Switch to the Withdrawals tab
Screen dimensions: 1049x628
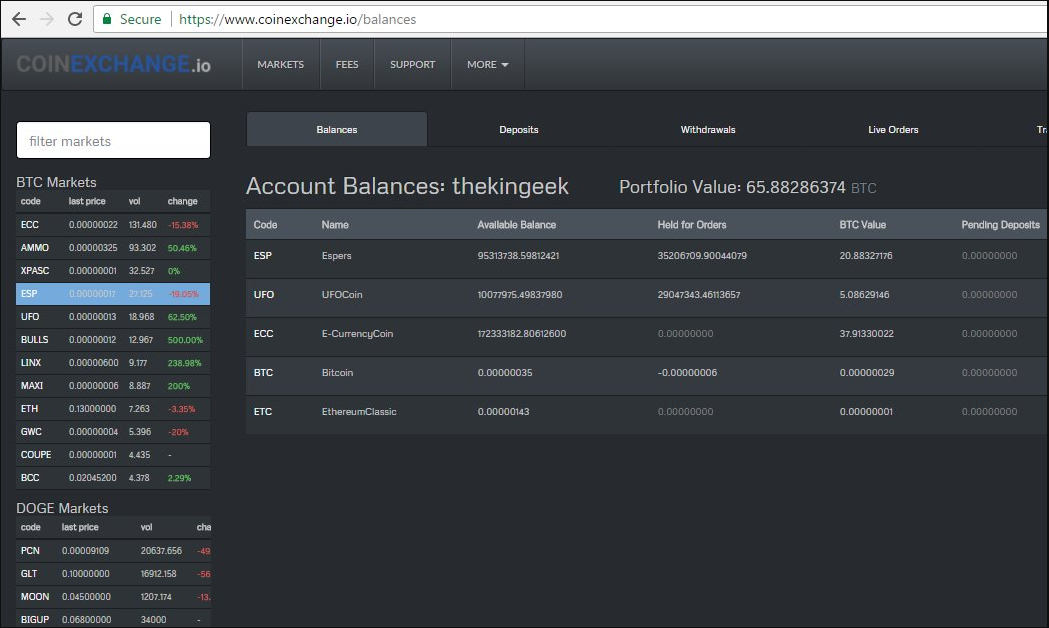[x=708, y=130]
